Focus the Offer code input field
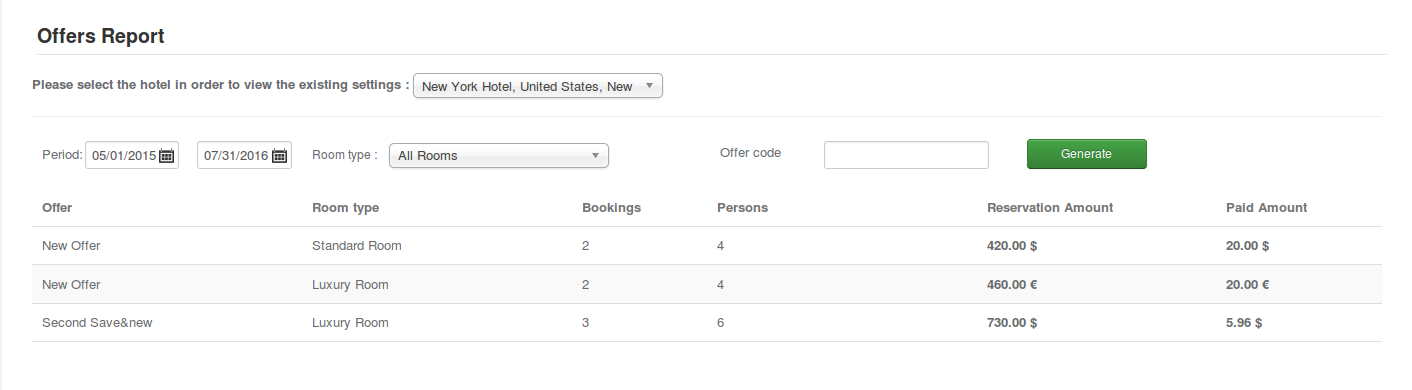The height and width of the screenshot is (390, 1412). click(906, 155)
